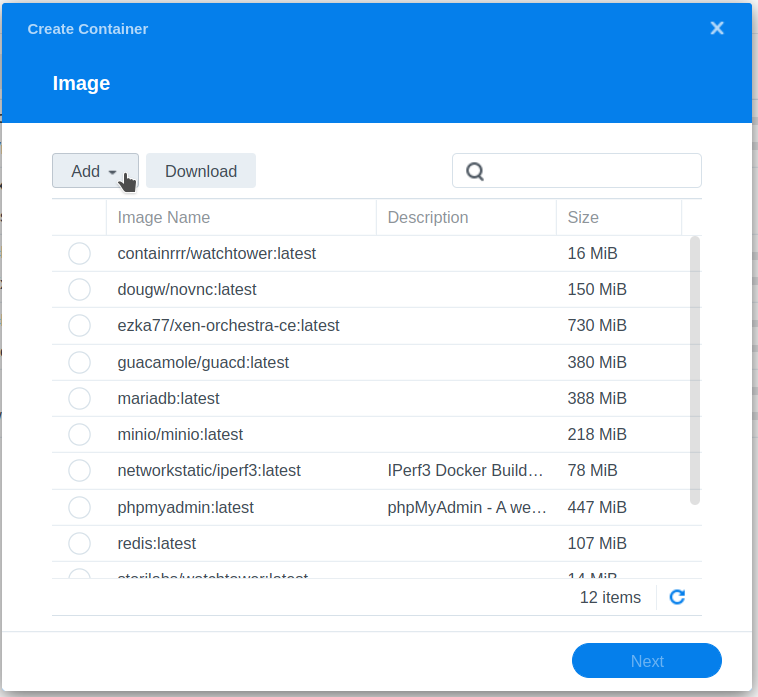The height and width of the screenshot is (697, 758).
Task: Click the 78 MiB size value
Action: (x=592, y=470)
